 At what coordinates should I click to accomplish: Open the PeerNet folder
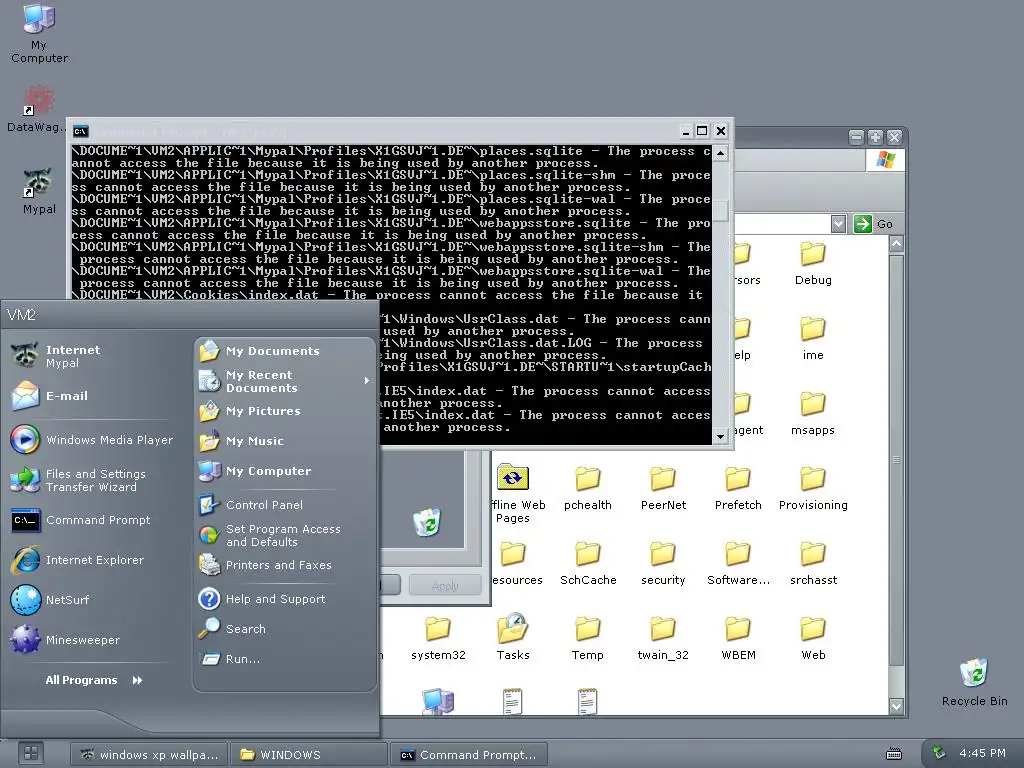tap(663, 488)
